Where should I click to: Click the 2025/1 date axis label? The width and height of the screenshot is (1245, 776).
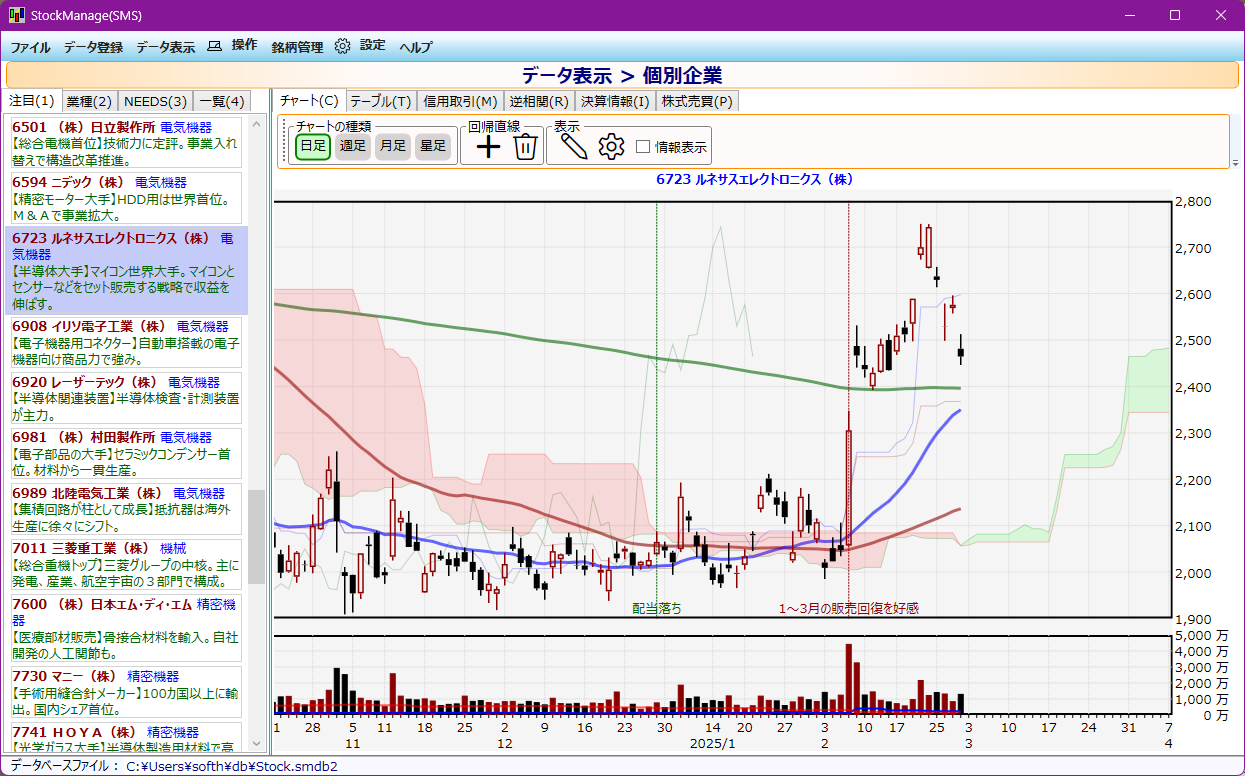click(x=713, y=744)
